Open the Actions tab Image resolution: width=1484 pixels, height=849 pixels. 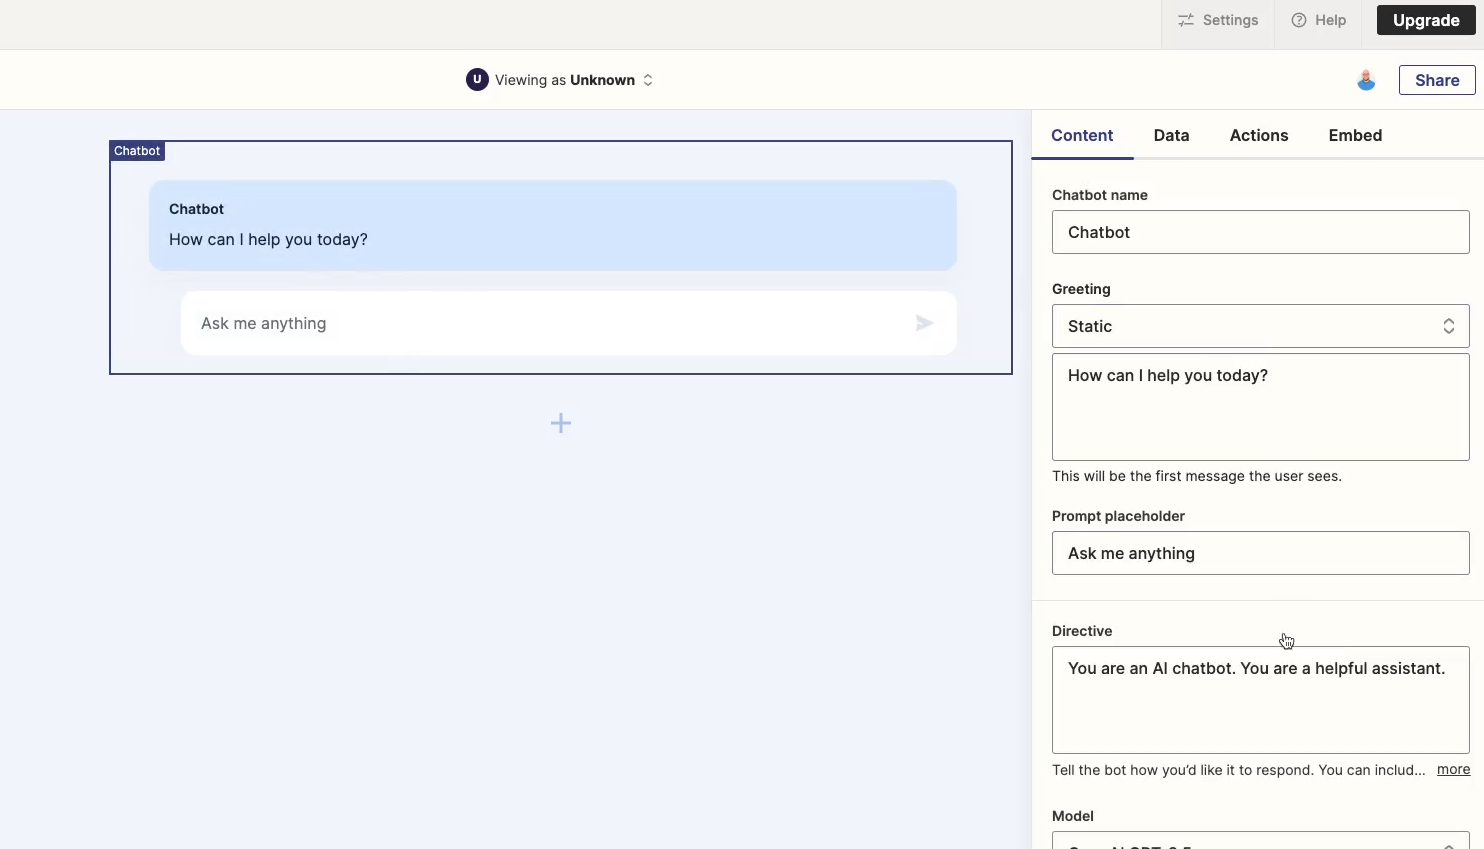[1258, 135]
